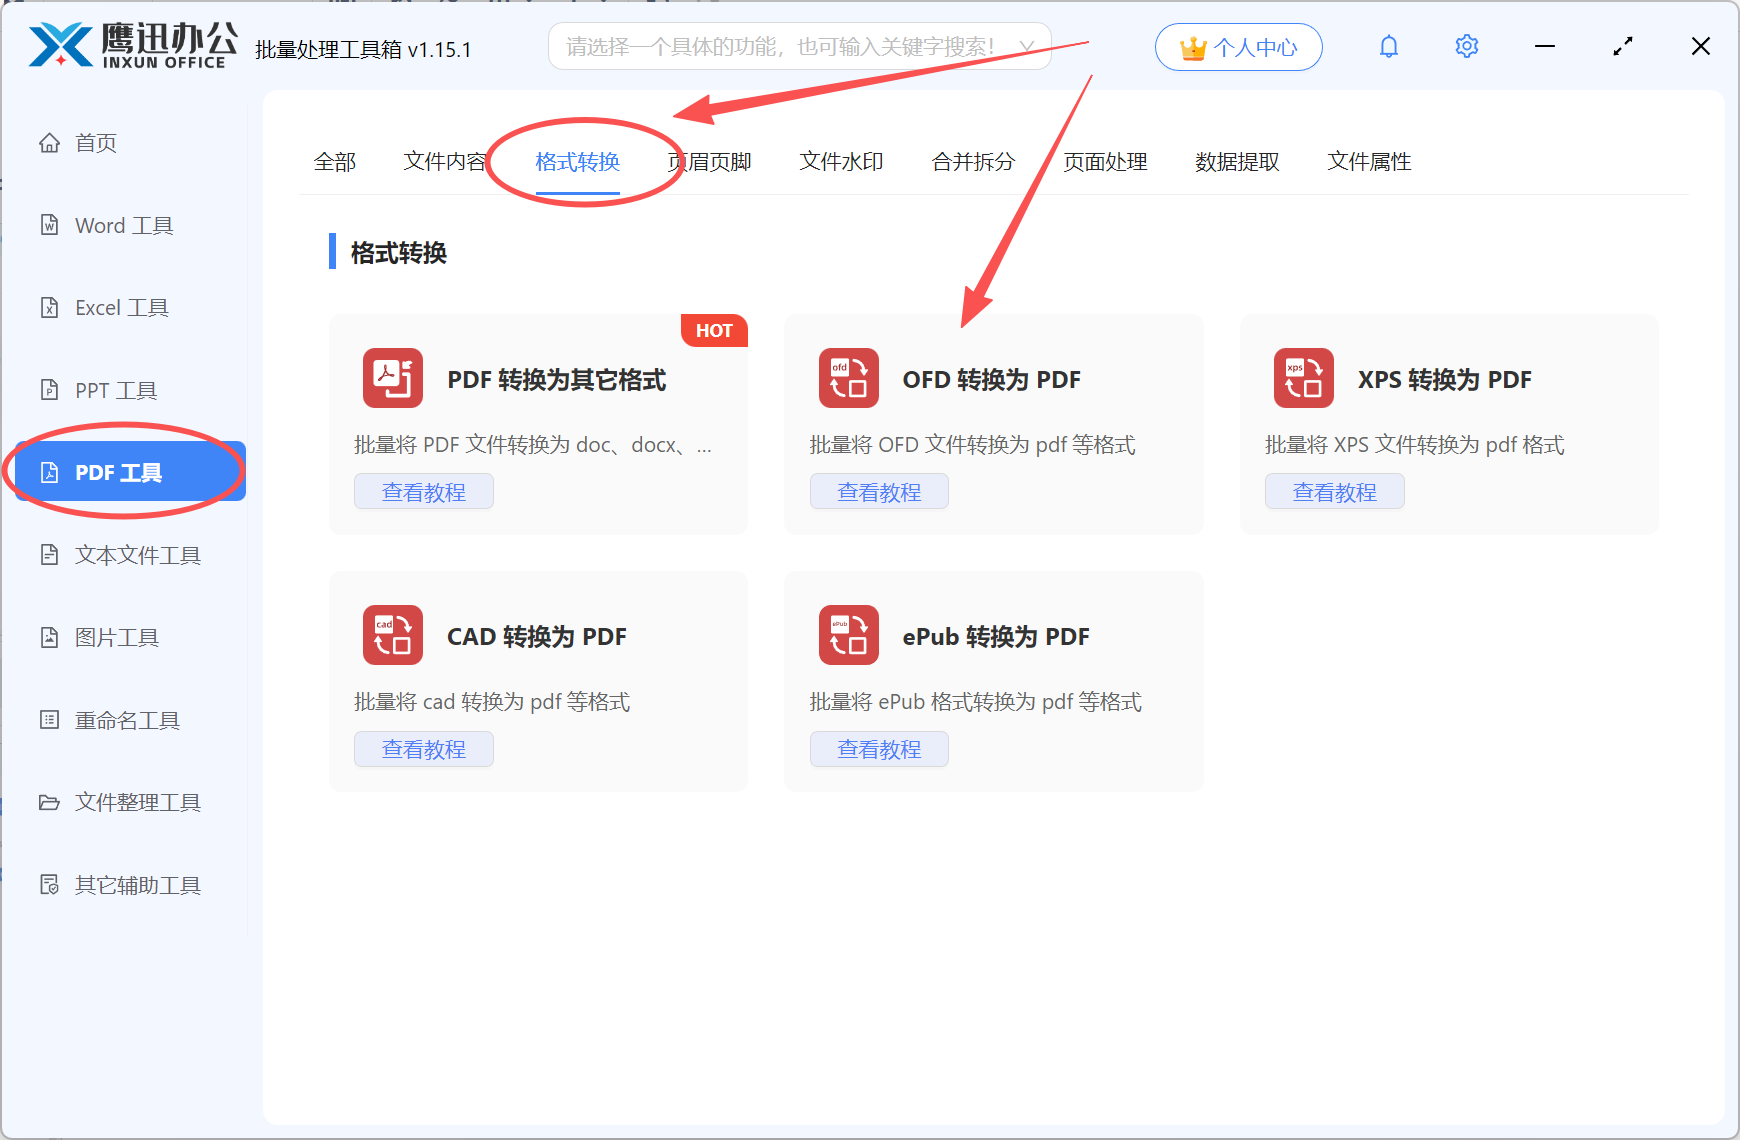Open notifications bell icon
Screen dimensions: 1740x1140
(1389, 47)
